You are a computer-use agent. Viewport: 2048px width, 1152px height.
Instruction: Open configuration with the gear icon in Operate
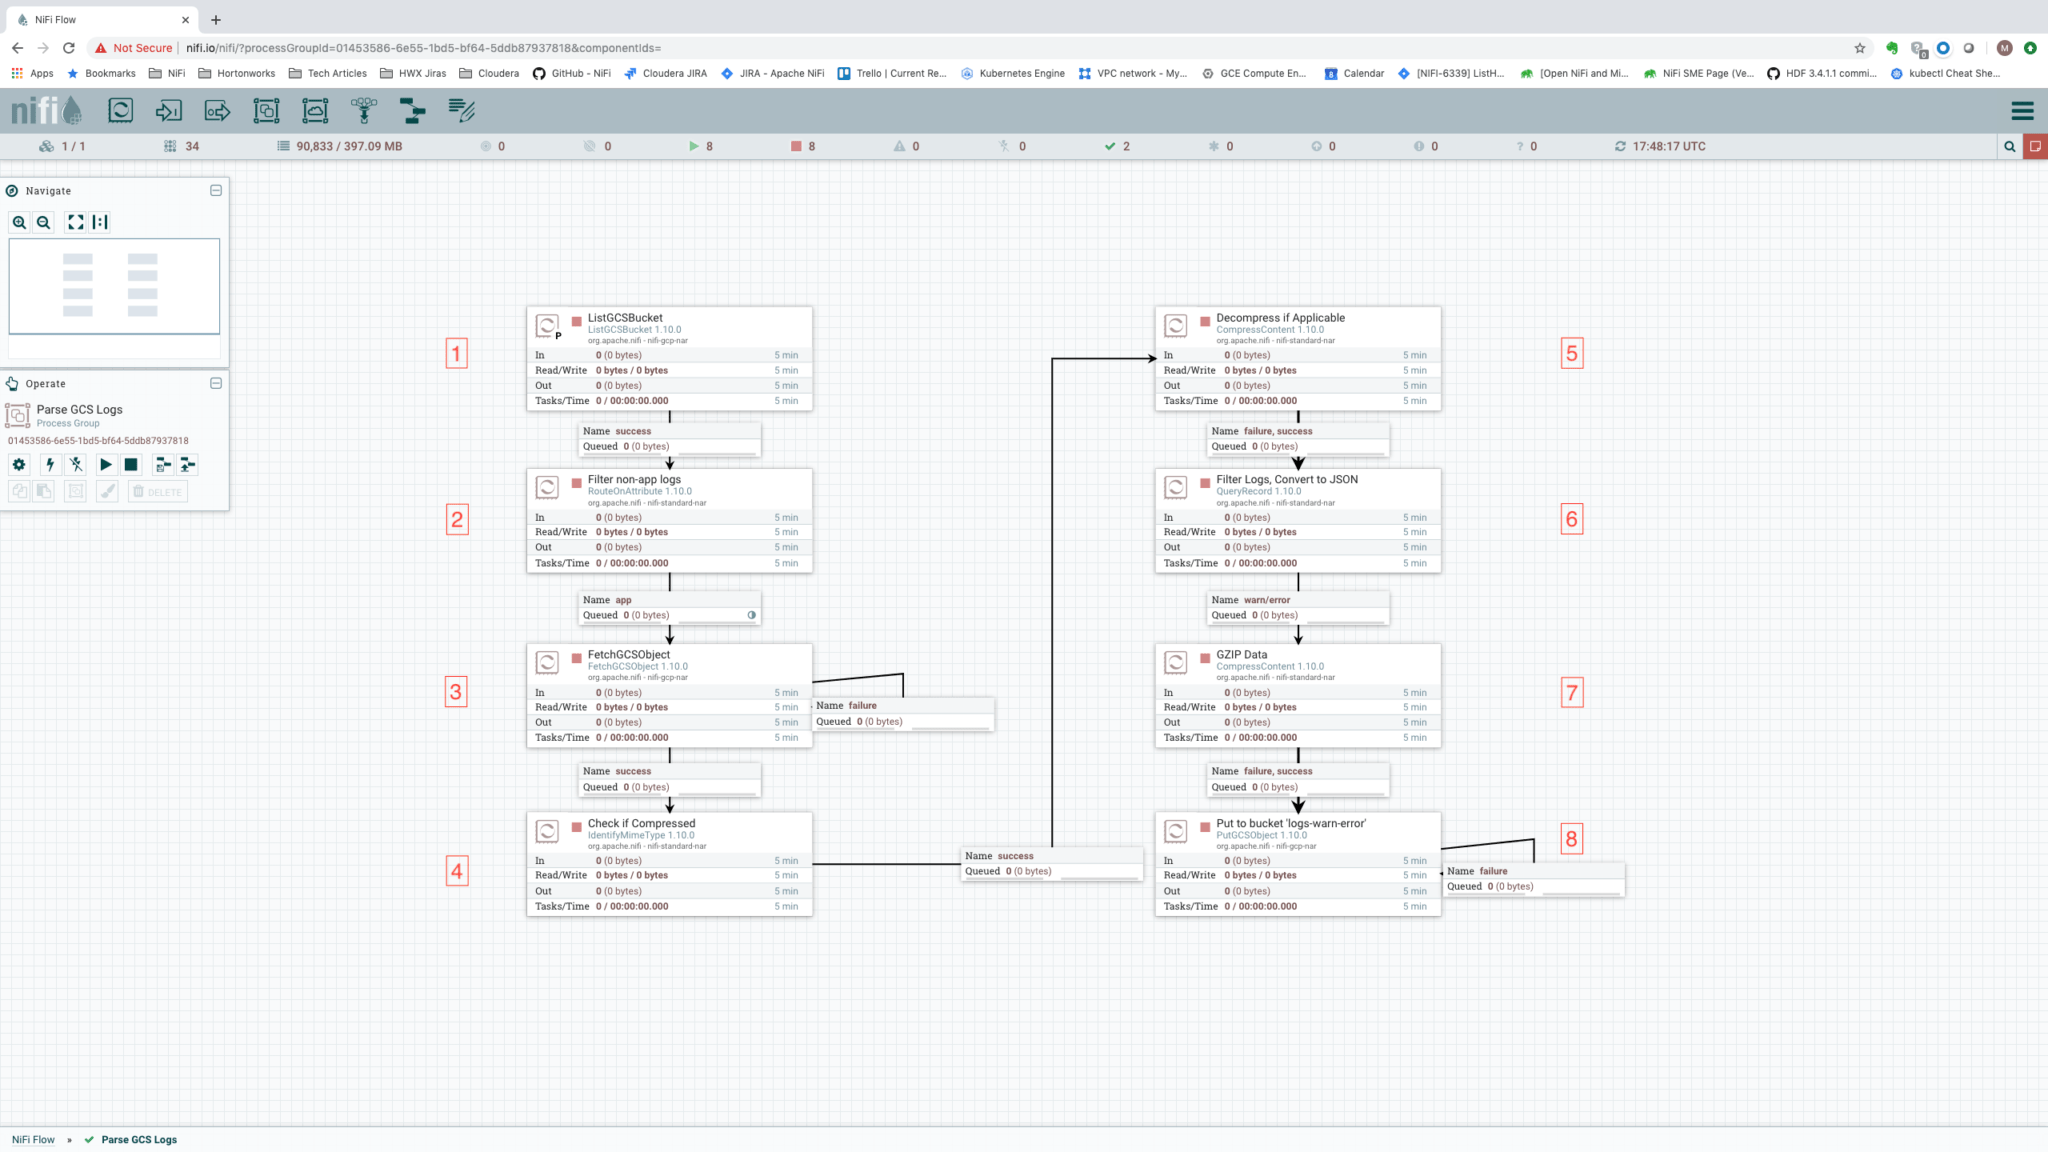(x=18, y=464)
